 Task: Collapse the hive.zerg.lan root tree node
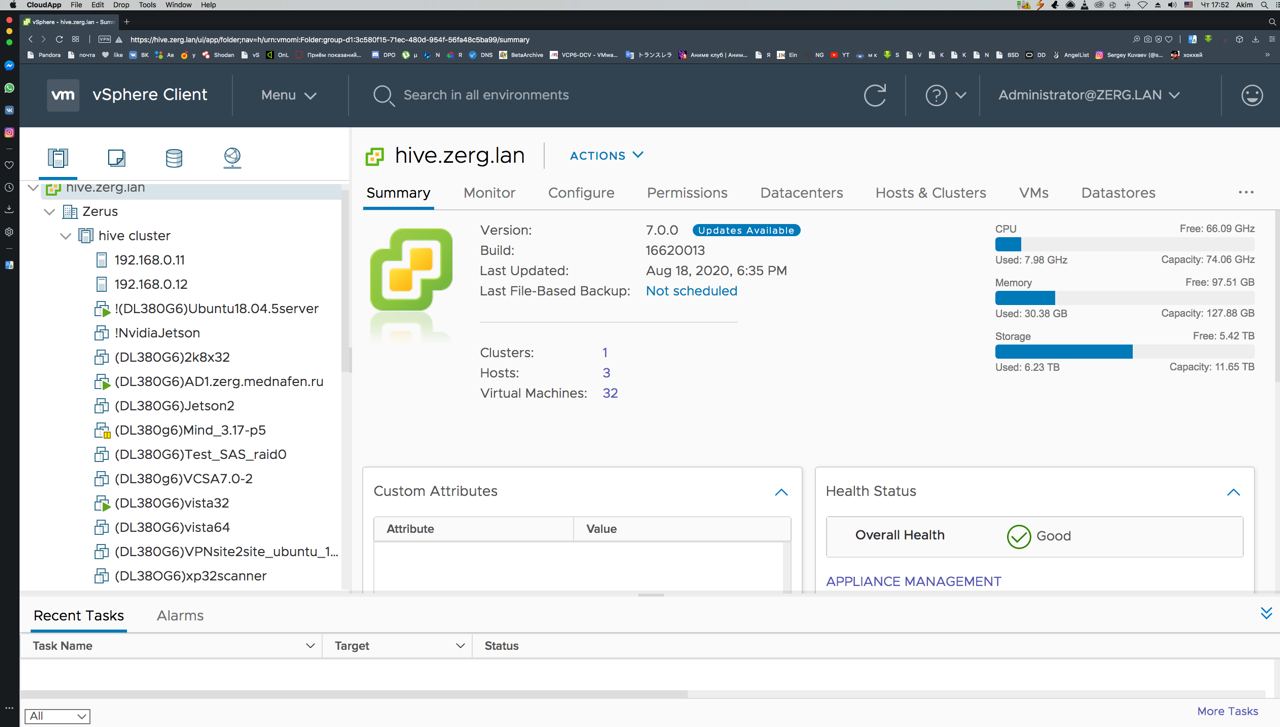(33, 187)
